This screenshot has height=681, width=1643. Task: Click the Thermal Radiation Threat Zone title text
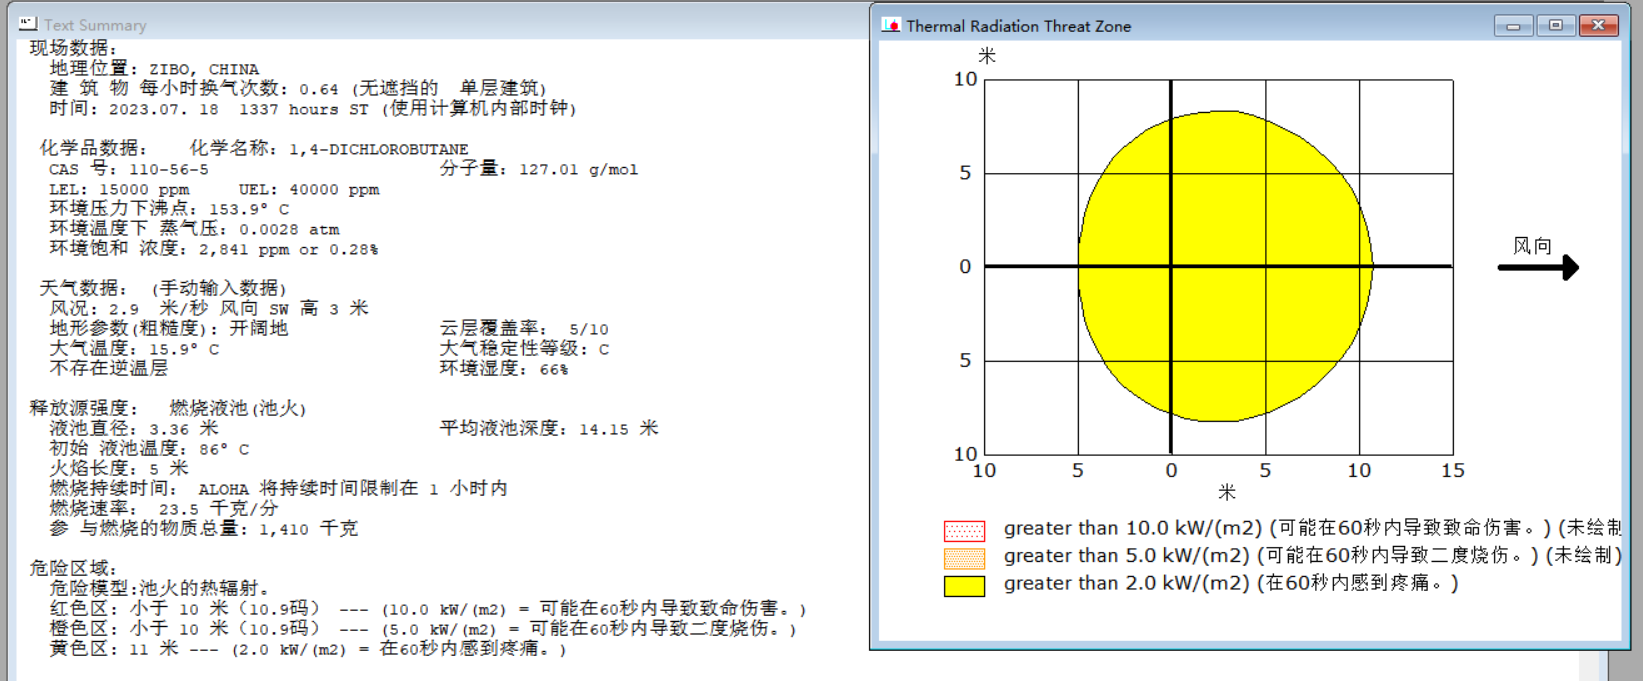1019,26
